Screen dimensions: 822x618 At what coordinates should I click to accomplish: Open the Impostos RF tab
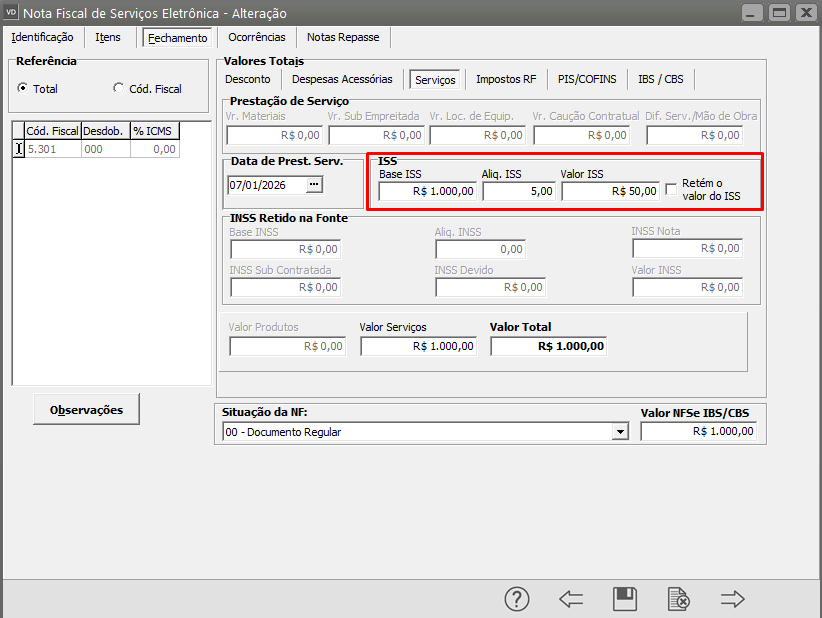[505, 79]
